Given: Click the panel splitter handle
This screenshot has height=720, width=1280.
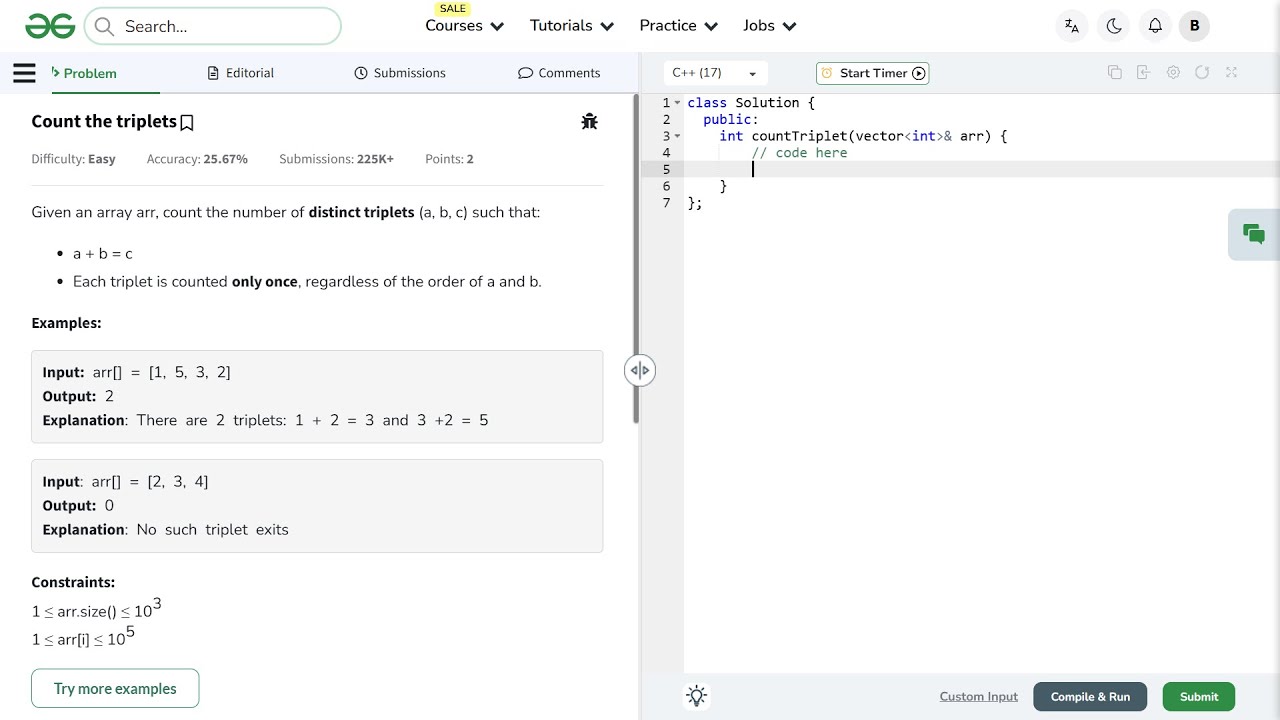Looking at the screenshot, I should tap(640, 370).
